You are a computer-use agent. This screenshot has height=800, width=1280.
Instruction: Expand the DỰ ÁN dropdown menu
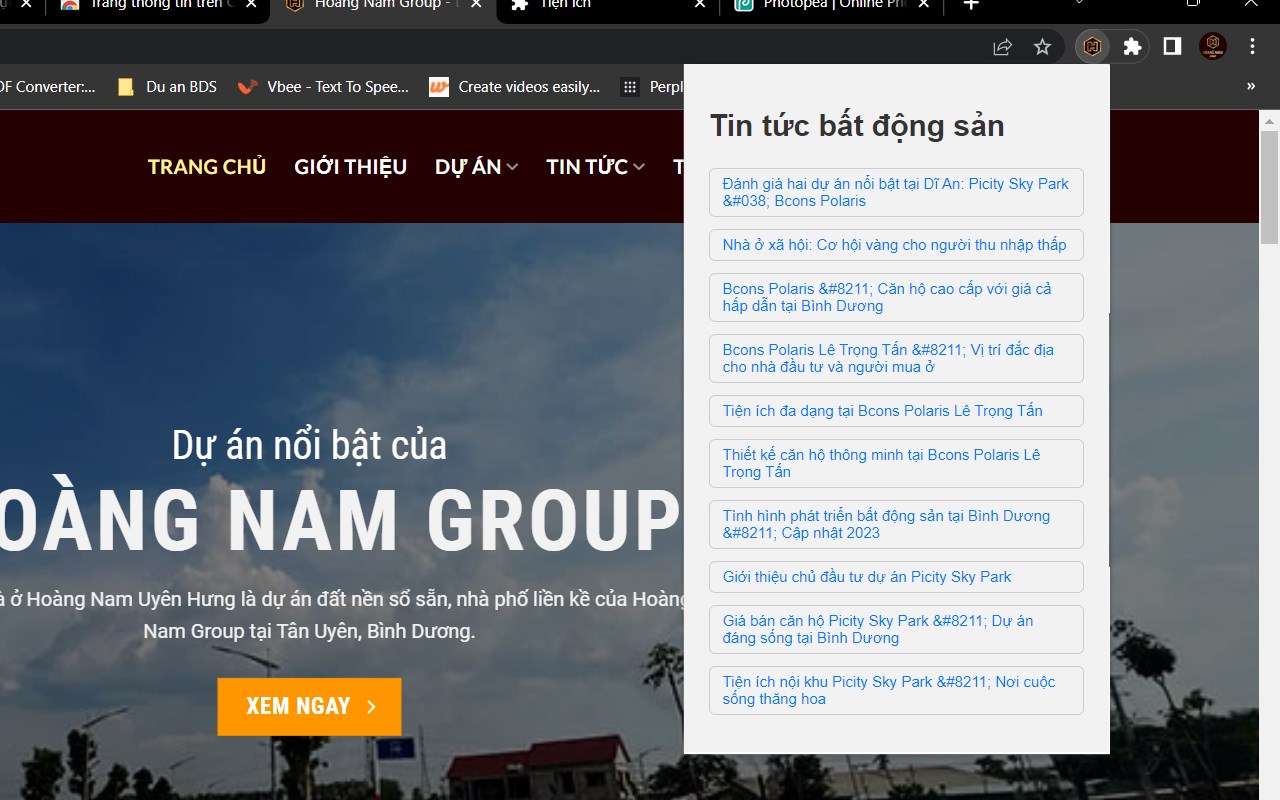point(476,167)
